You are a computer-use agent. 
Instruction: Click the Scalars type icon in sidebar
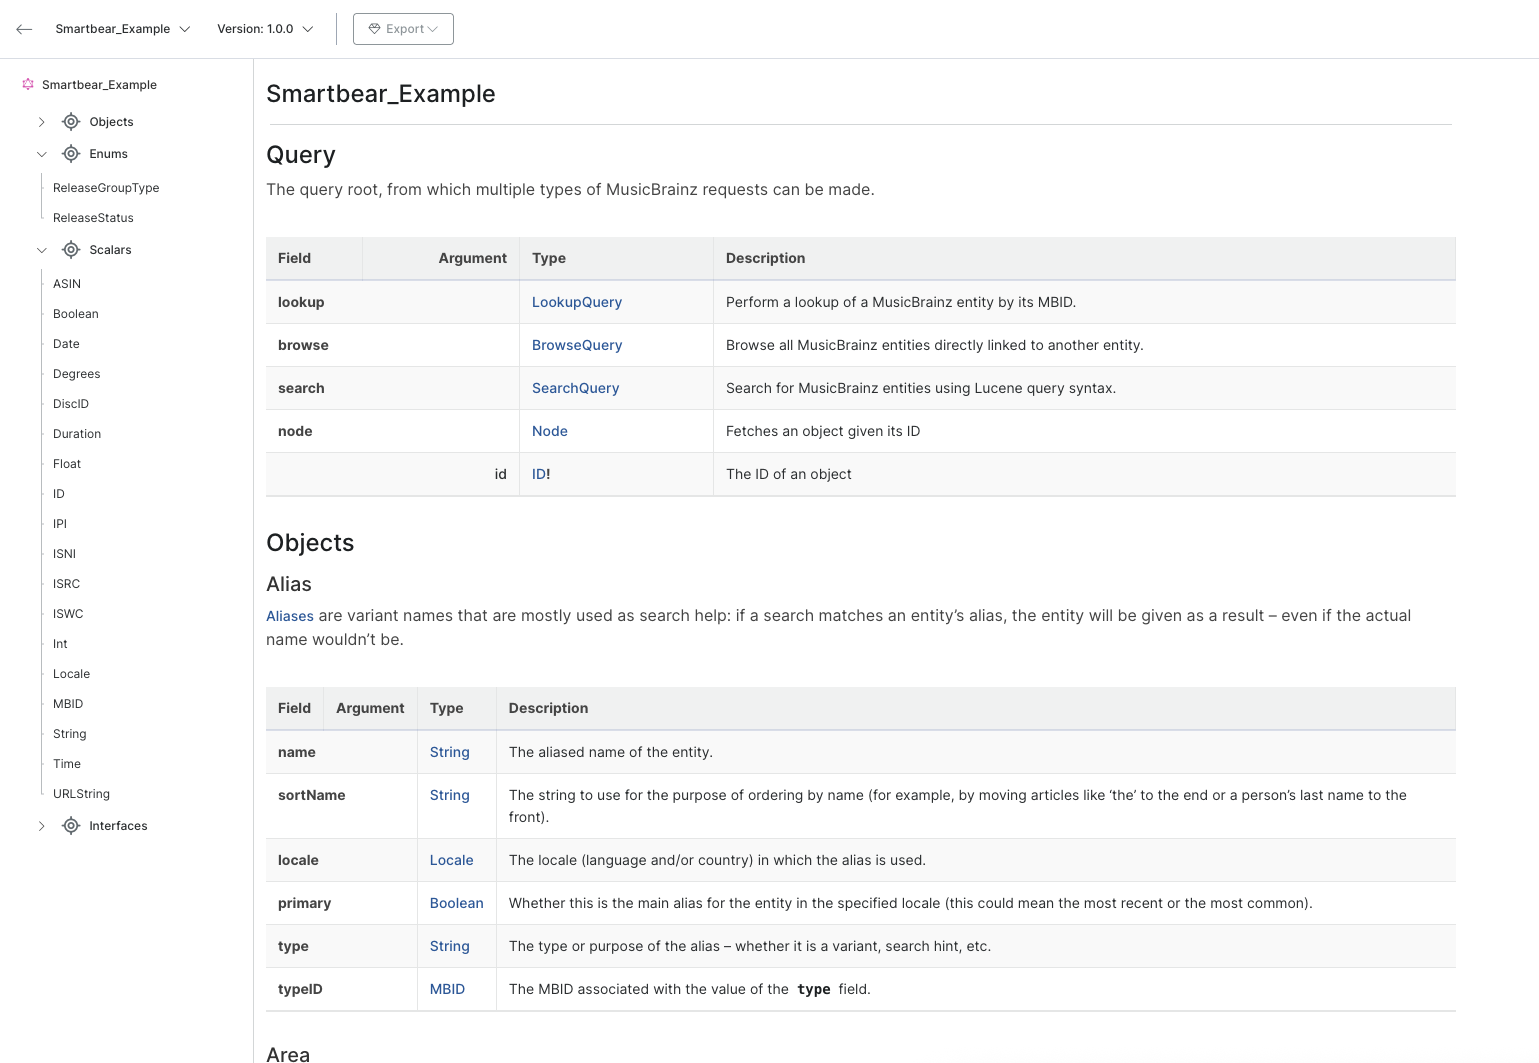coord(71,250)
